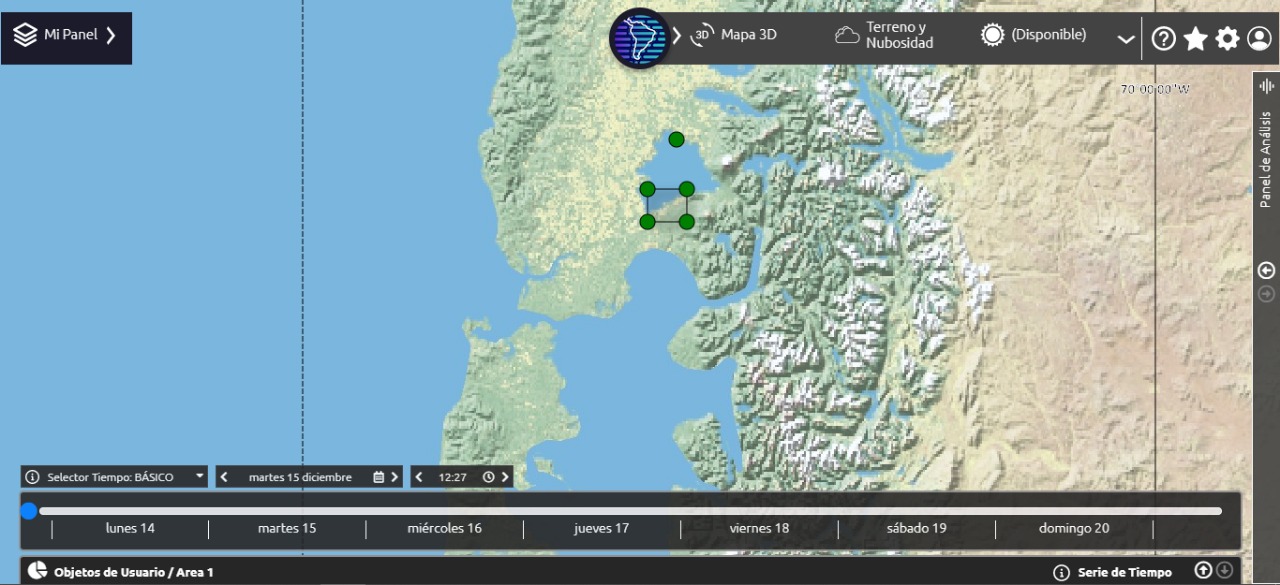1280x585 pixels.
Task: Toggle the sun (Disponible) layer
Action: pos(1033,35)
